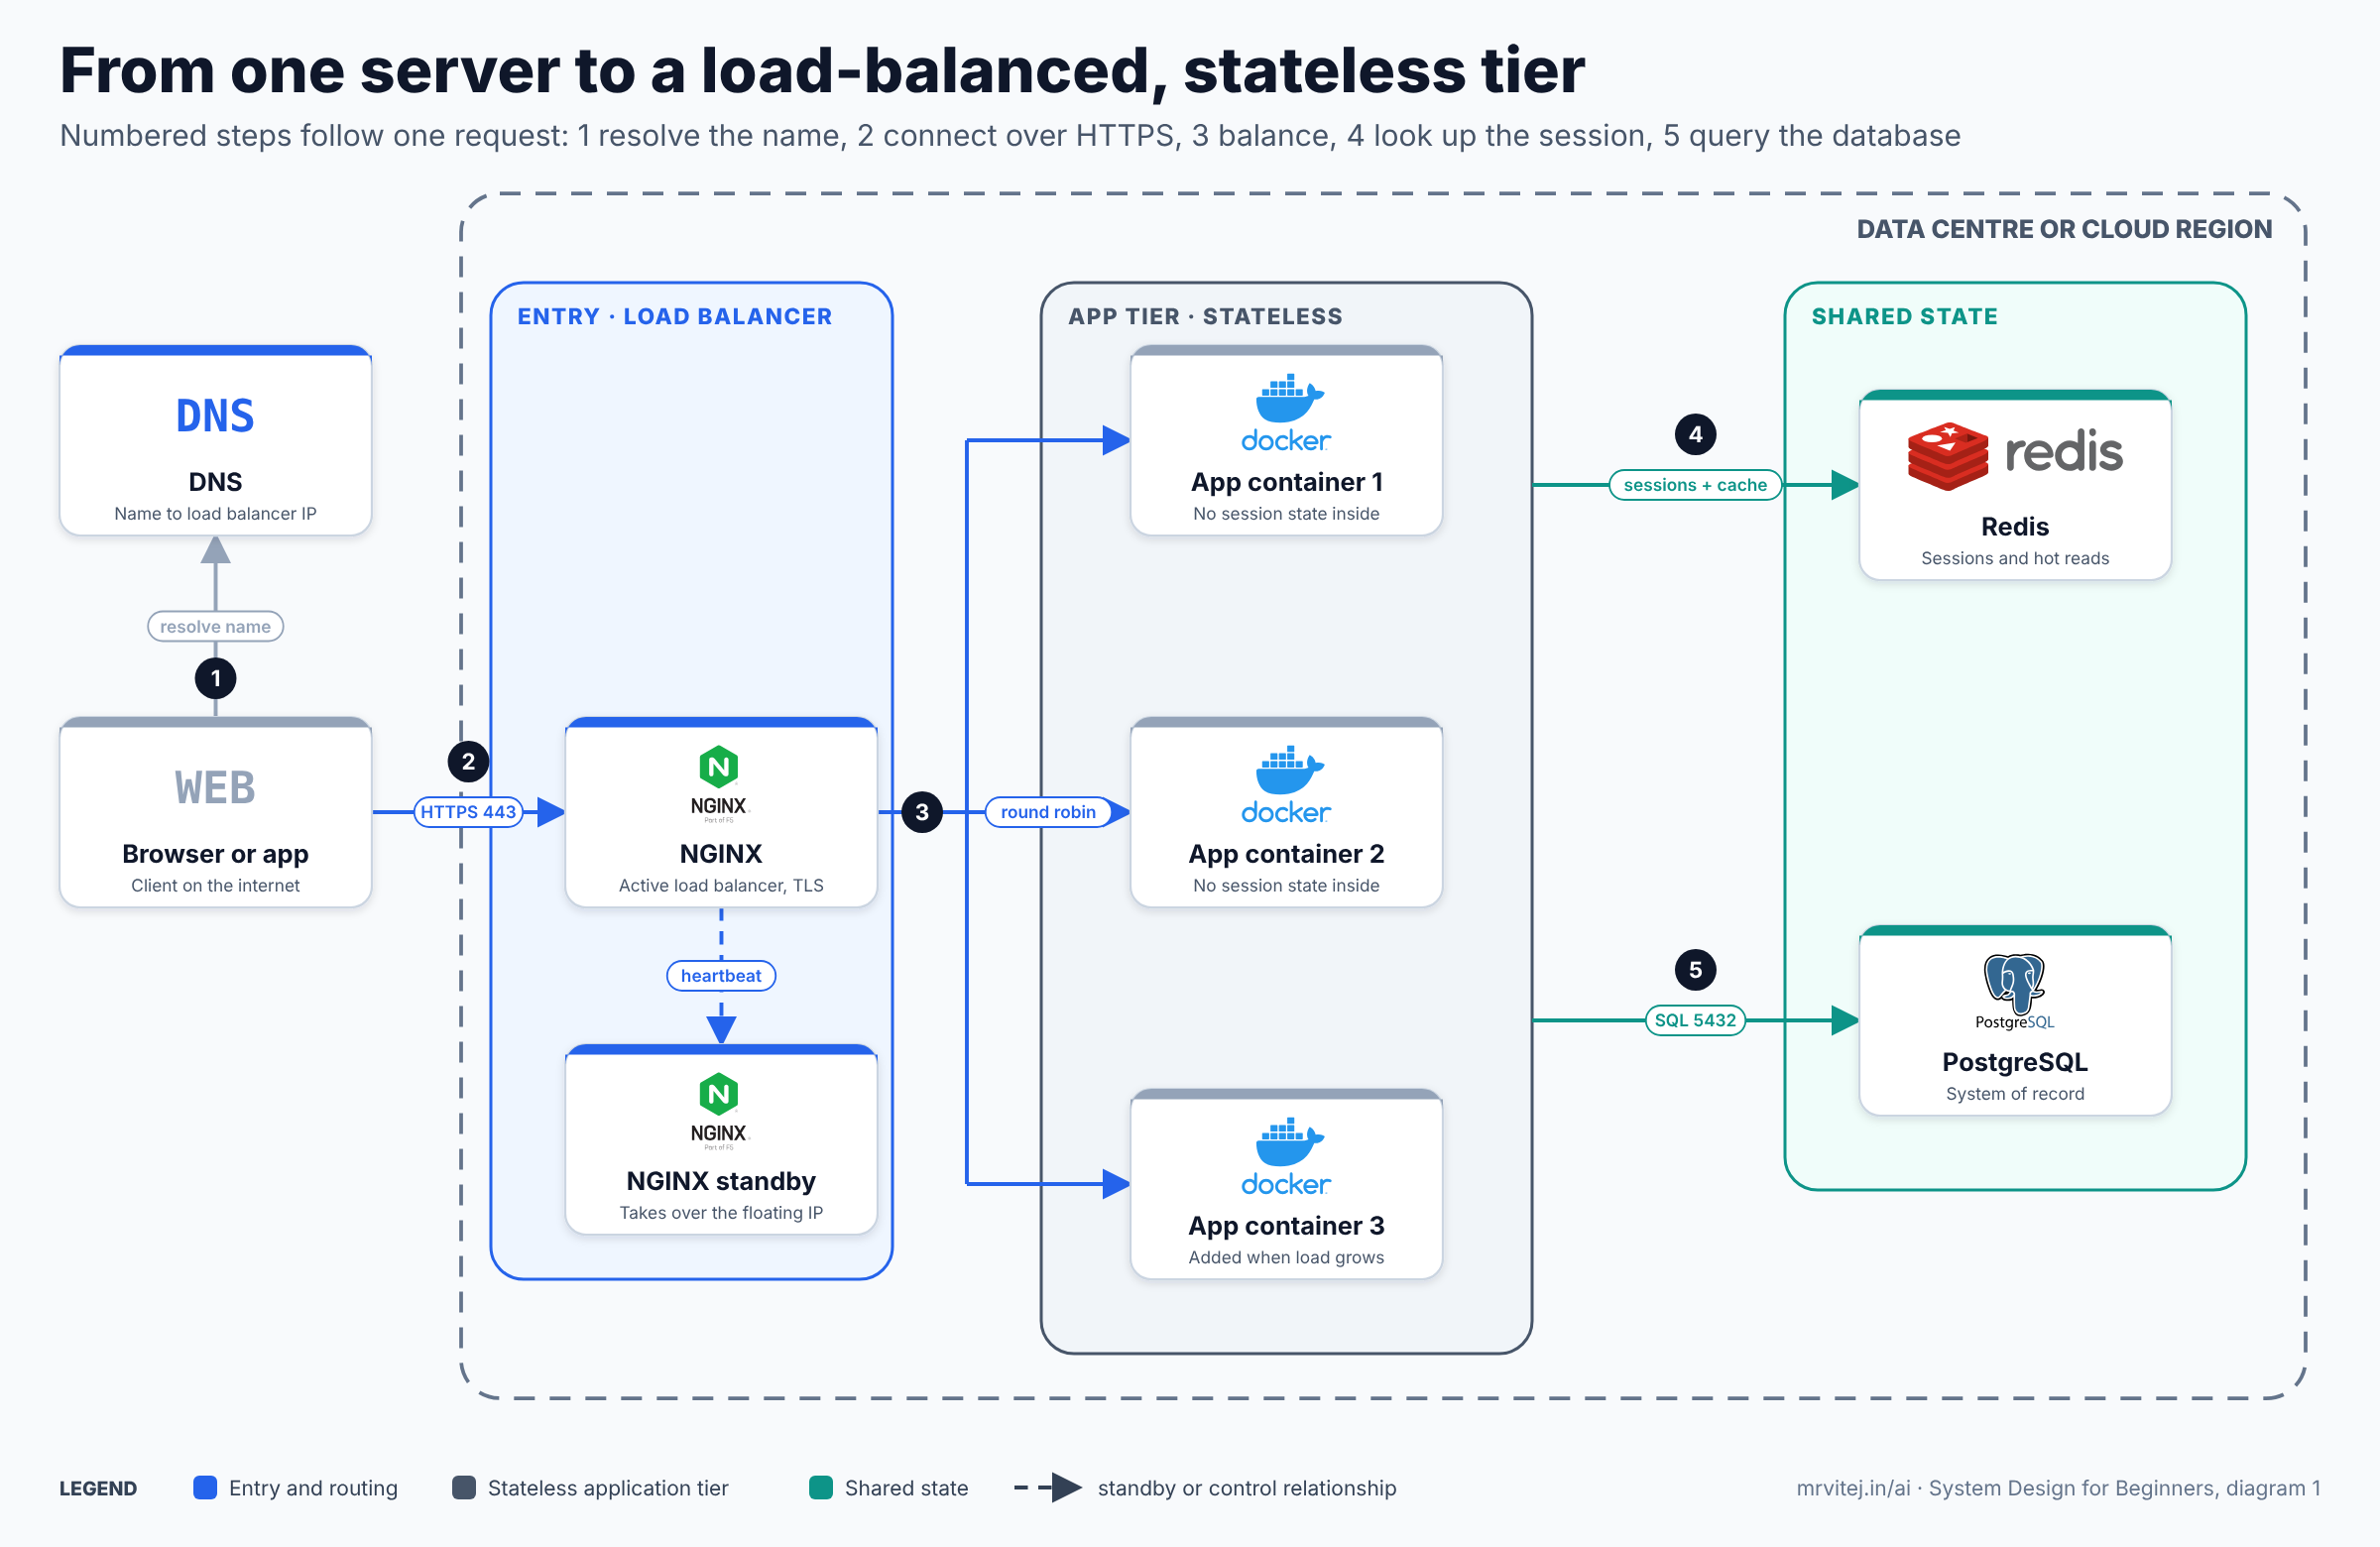Click 'standby or control relationship' legend text
This screenshot has height=1547, width=2380.
point(1247,1488)
